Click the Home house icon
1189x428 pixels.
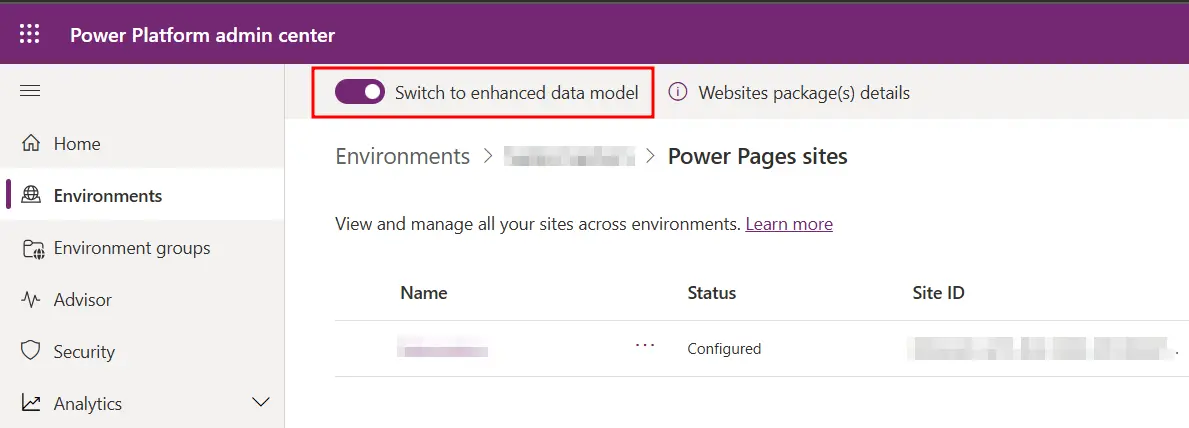click(x=30, y=143)
